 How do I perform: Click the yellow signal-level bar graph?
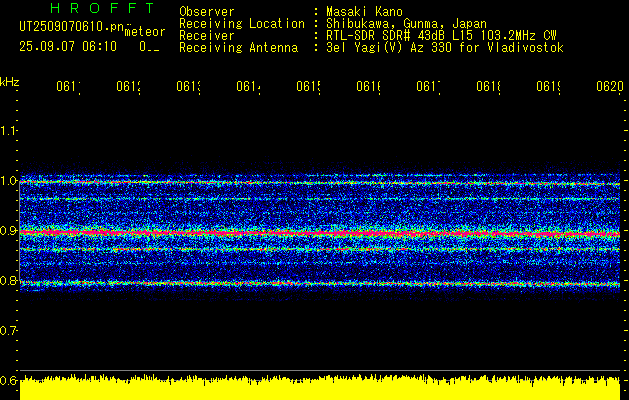tap(320, 388)
